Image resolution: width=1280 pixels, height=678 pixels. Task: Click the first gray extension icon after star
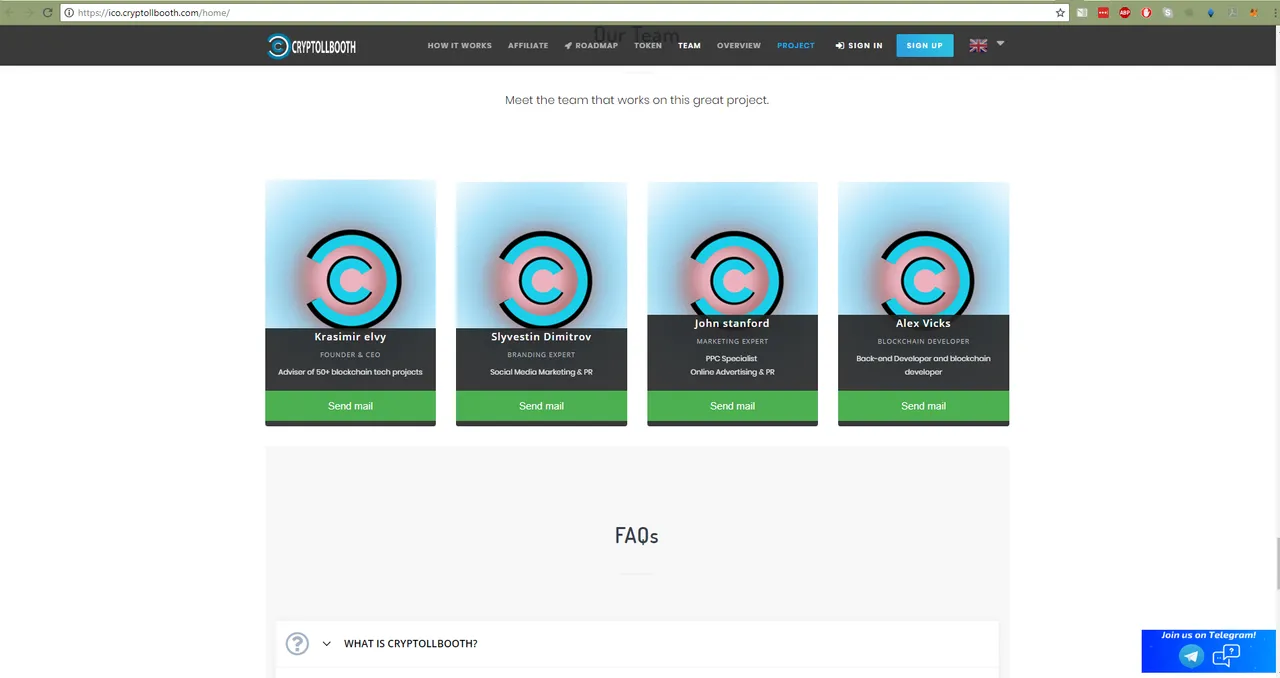point(1082,13)
